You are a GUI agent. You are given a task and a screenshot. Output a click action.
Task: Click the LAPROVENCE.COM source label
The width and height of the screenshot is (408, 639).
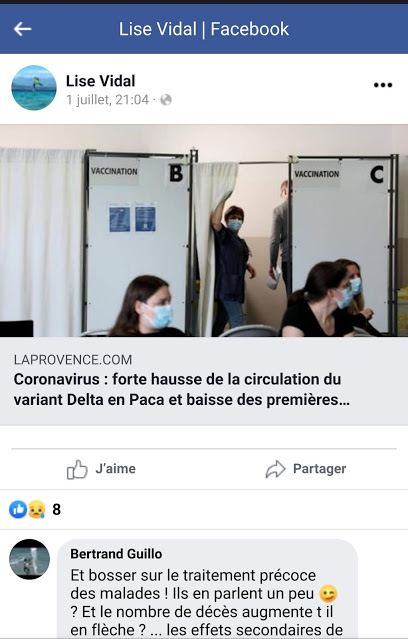coord(73,359)
